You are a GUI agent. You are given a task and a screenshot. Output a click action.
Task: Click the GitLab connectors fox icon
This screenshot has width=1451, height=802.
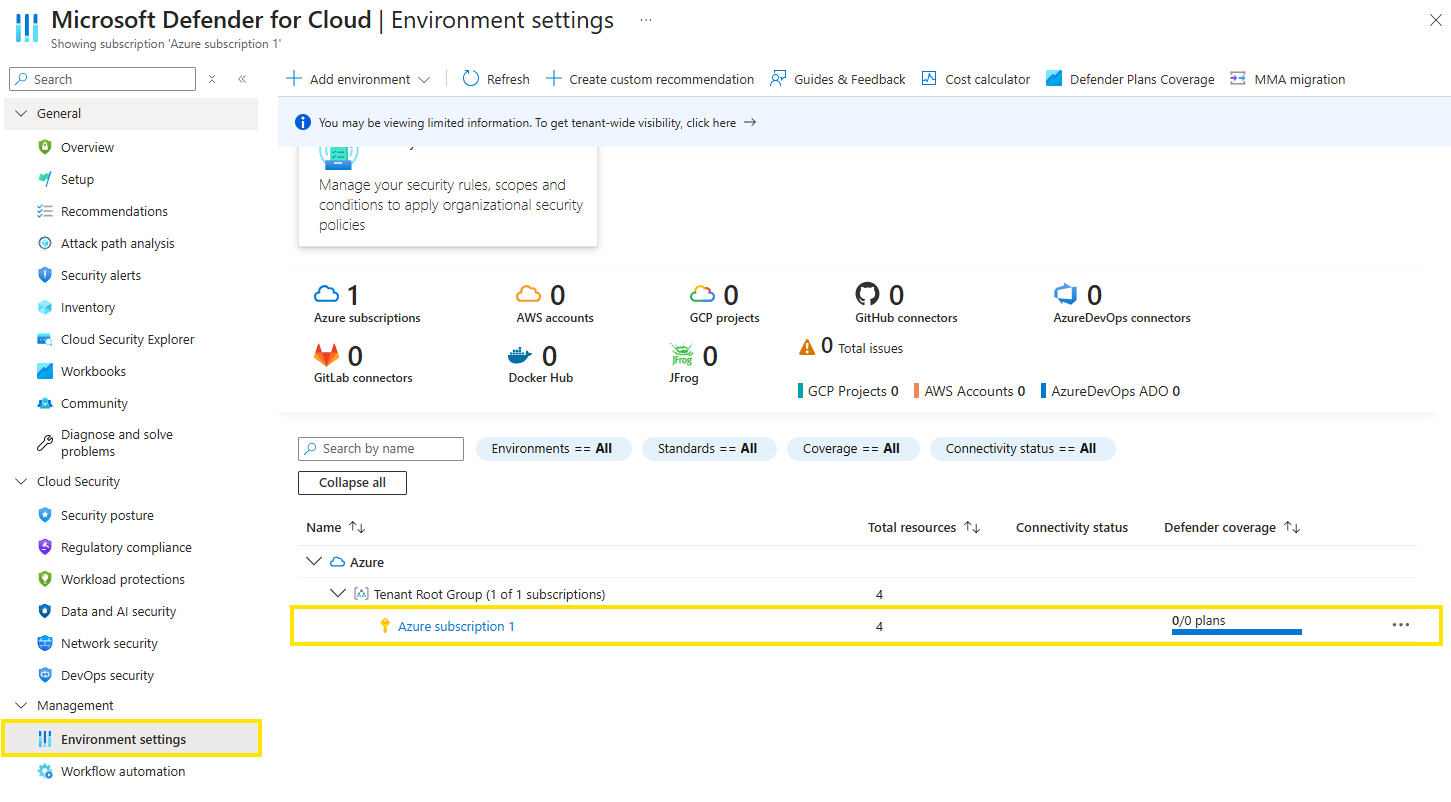(x=327, y=355)
